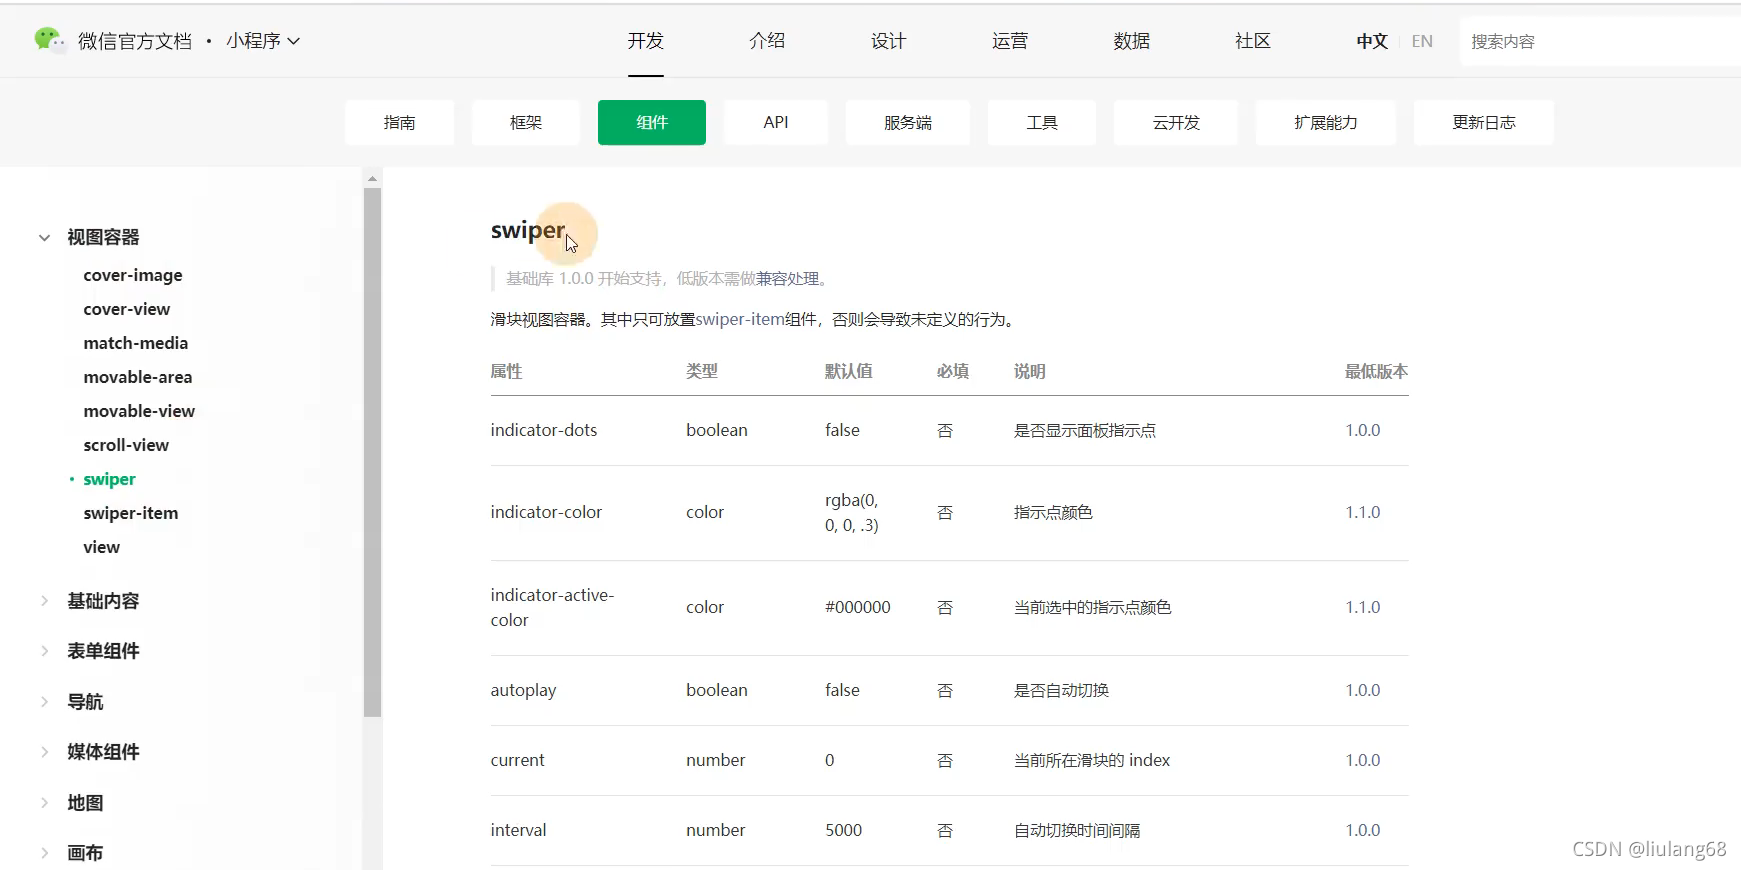Screen dimensions: 1741x870
Task: Open scroll-view in sidebar
Action: tap(126, 445)
